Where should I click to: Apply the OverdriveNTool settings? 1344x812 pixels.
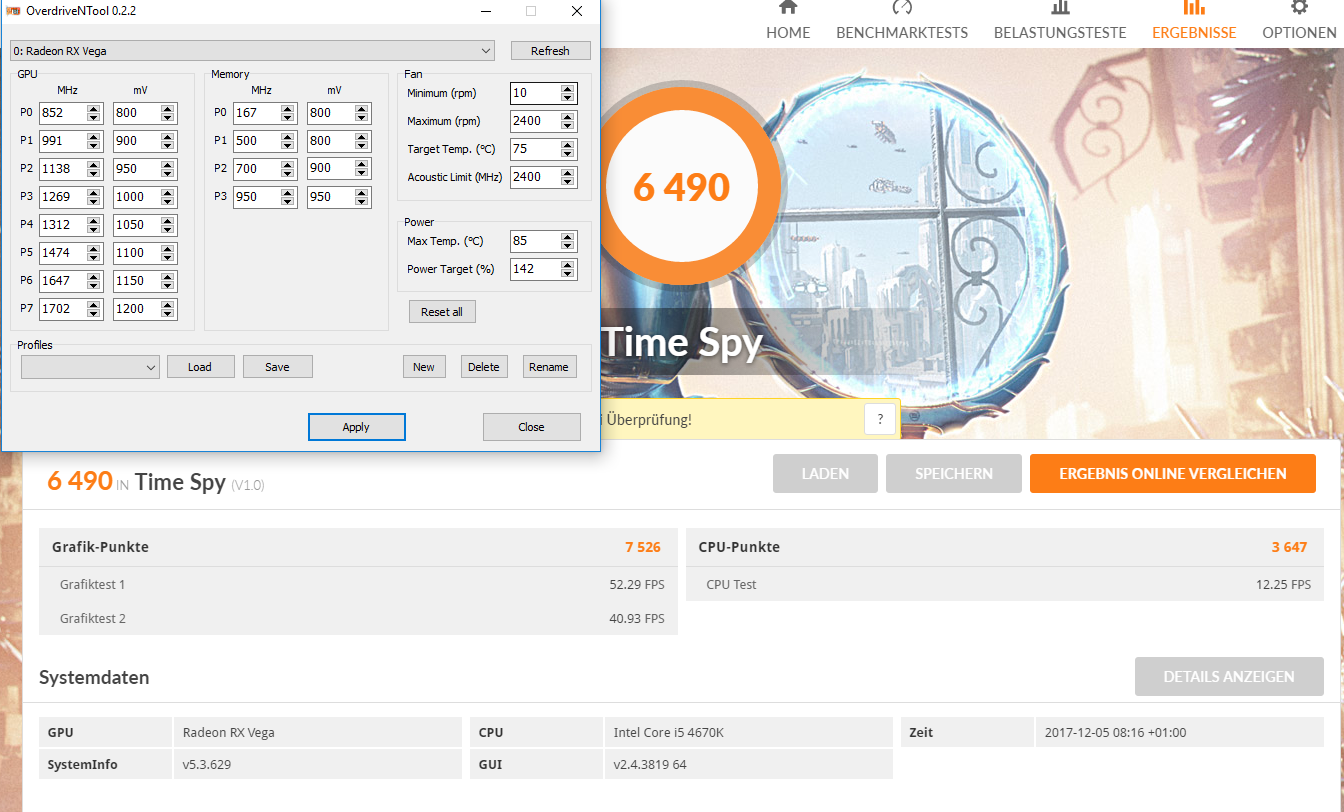356,427
